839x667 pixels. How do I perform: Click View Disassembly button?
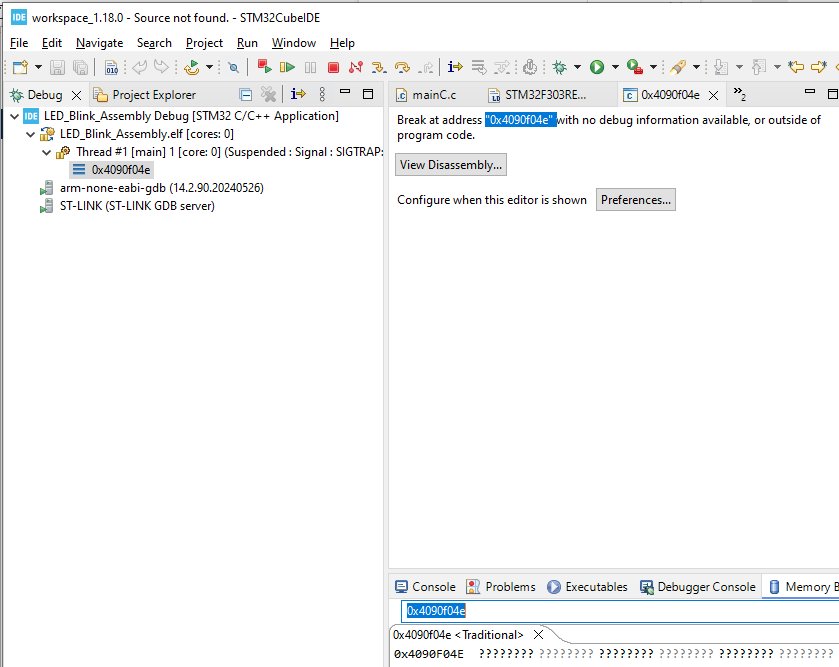tap(451, 165)
